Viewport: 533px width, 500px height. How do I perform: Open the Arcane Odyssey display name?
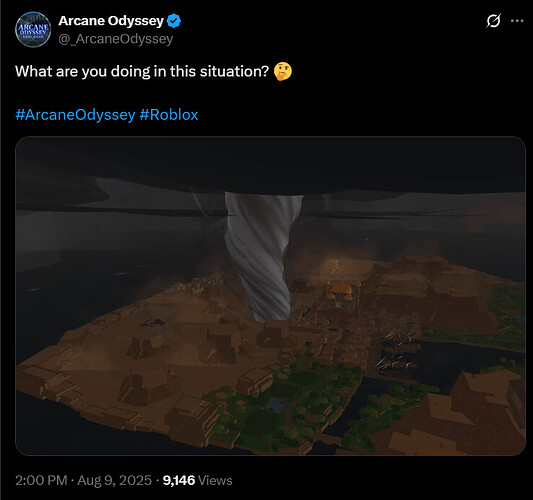pos(111,21)
